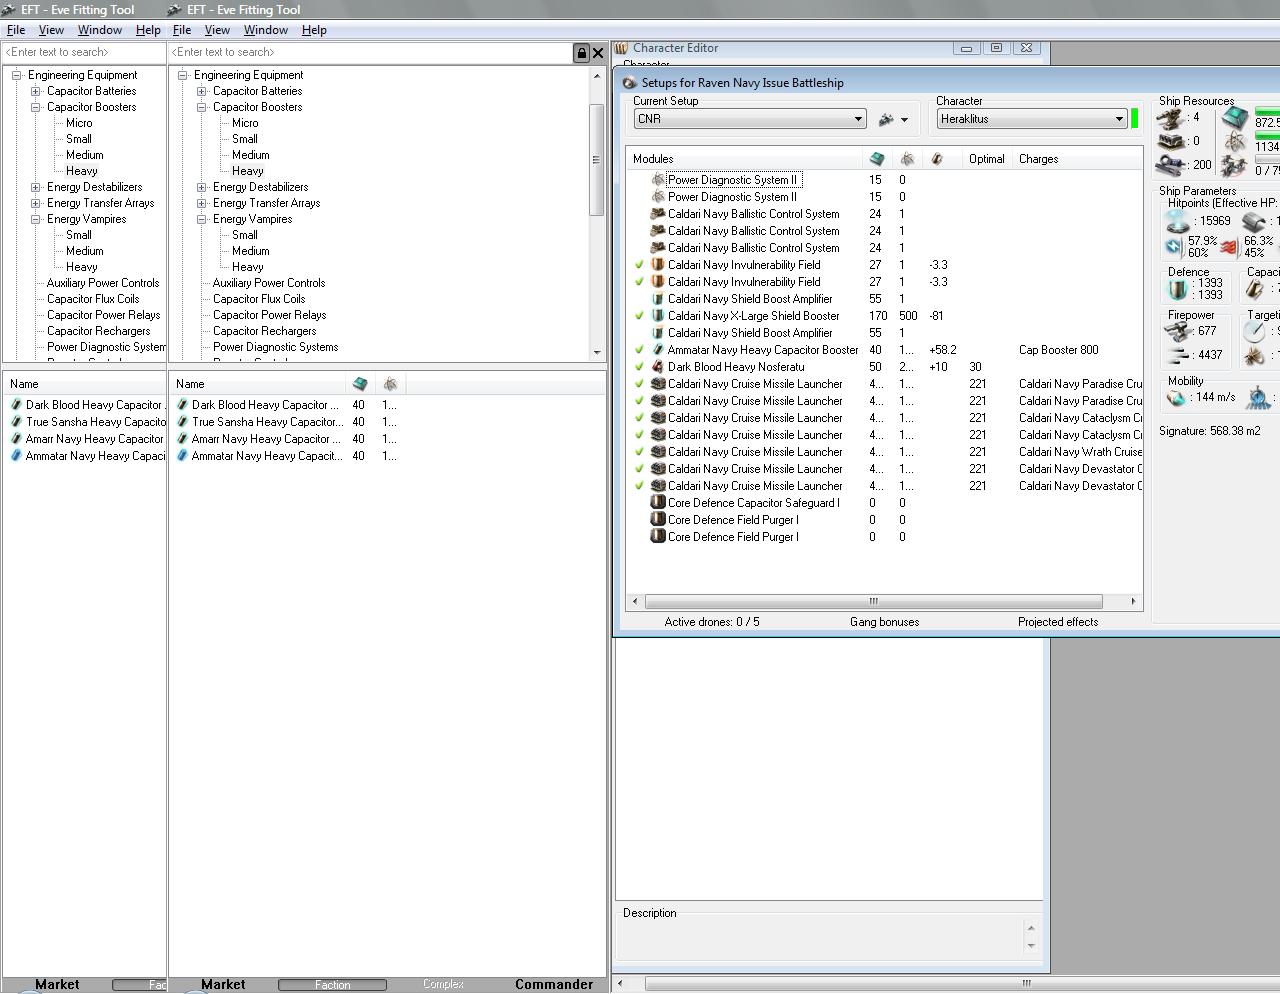Click the Gang bonuses label

[x=885, y=622]
